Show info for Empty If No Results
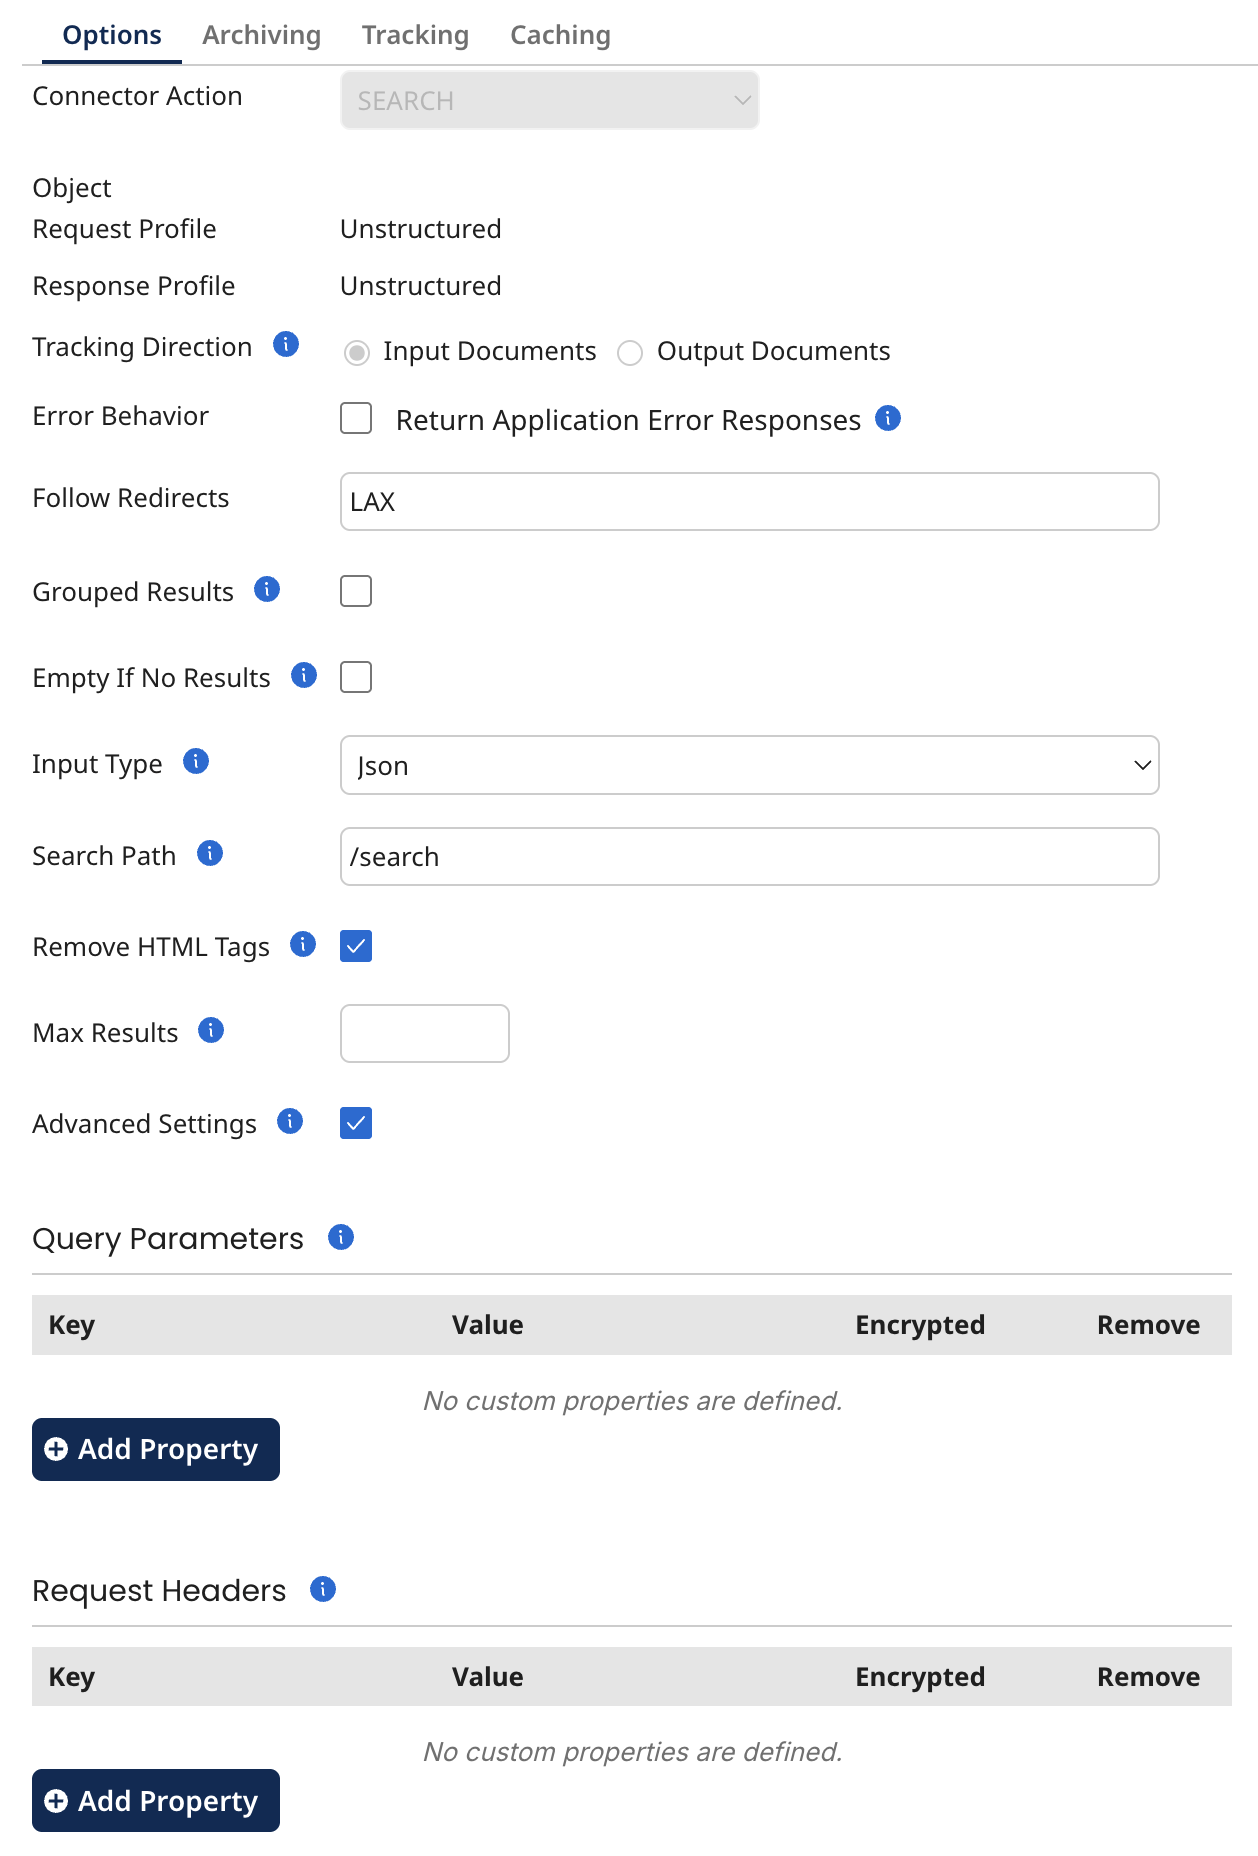The height and width of the screenshot is (1856, 1258). (304, 676)
